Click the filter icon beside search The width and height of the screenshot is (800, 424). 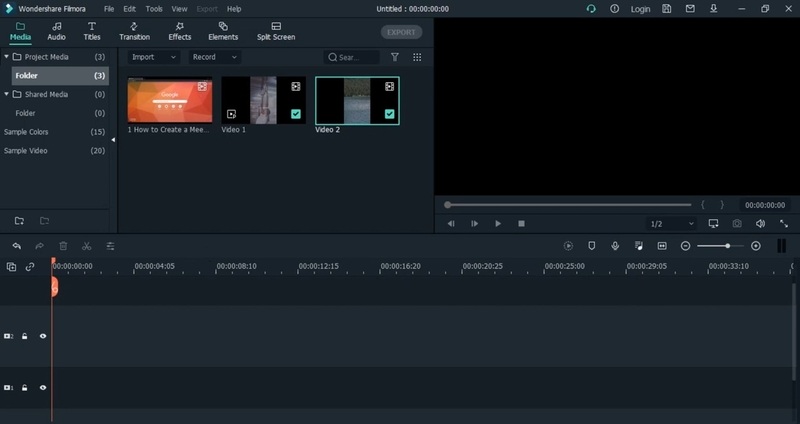395,57
